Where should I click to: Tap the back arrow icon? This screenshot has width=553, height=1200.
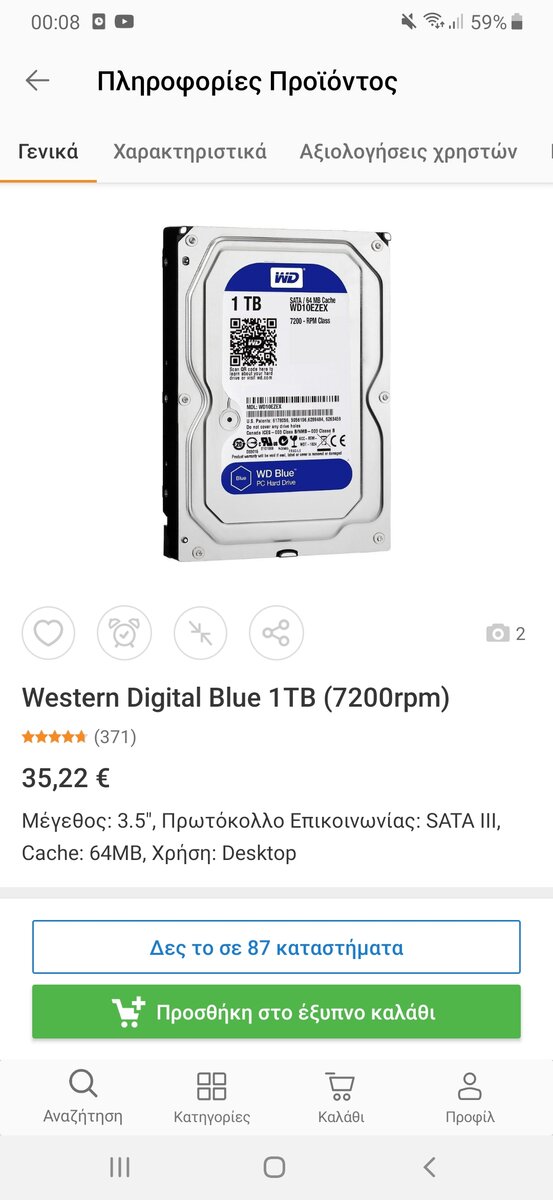click(37, 81)
